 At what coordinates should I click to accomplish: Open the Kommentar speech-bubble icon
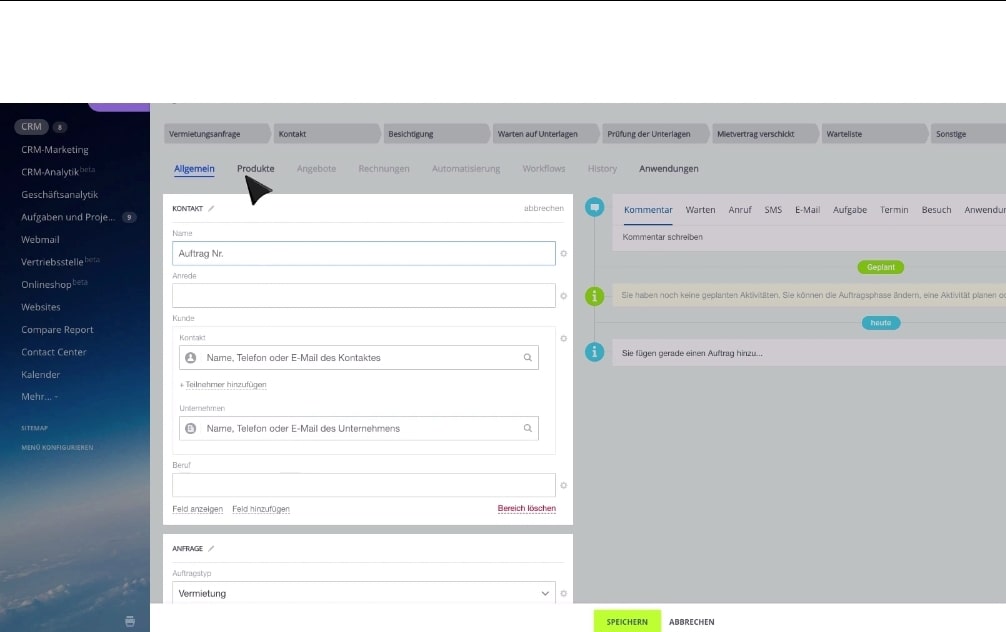[x=594, y=207]
